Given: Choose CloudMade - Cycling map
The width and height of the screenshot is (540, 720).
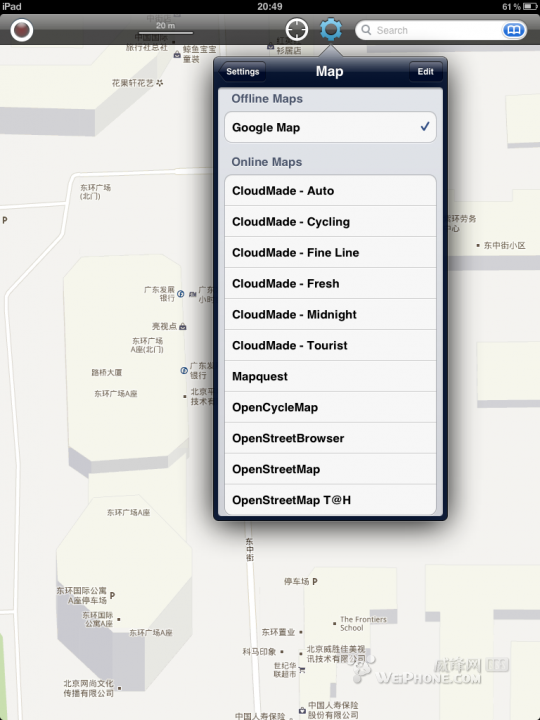Looking at the screenshot, I should point(330,221).
